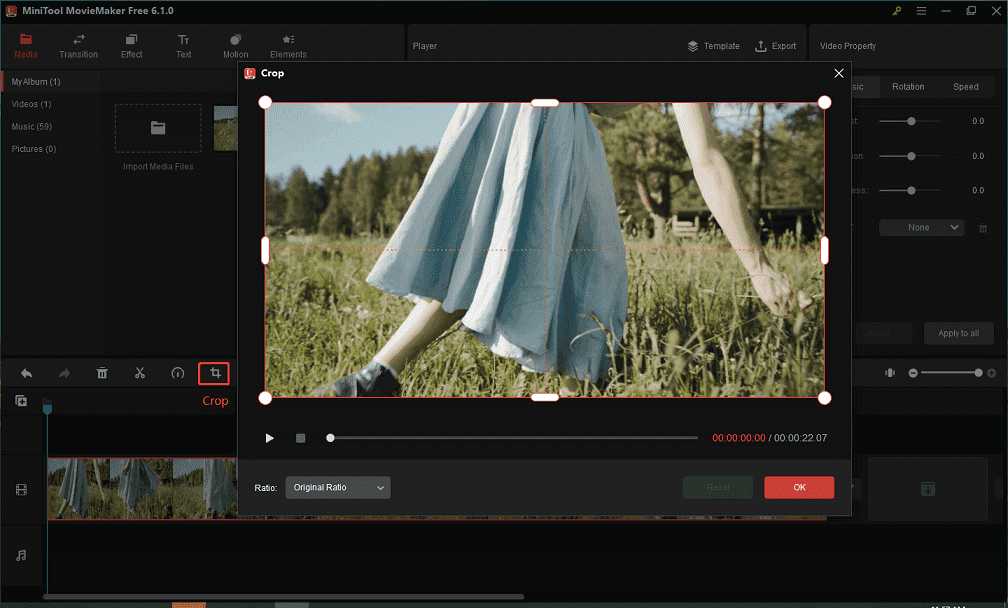Open the Ratio dropdown in the Crop dialog

point(338,487)
